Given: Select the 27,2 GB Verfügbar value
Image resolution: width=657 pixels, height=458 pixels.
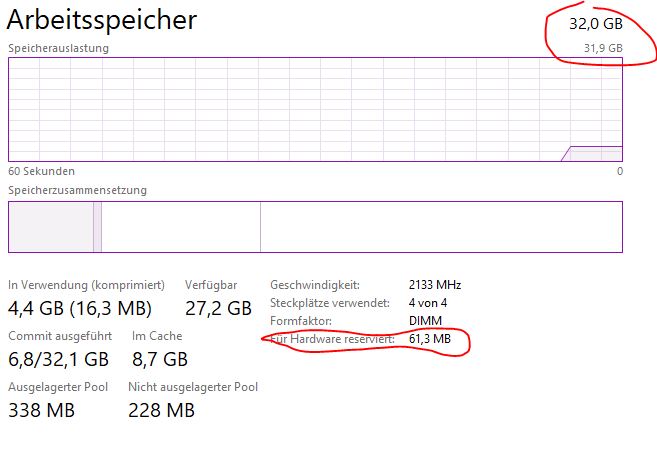Looking at the screenshot, I should pyautogui.click(x=218, y=308).
